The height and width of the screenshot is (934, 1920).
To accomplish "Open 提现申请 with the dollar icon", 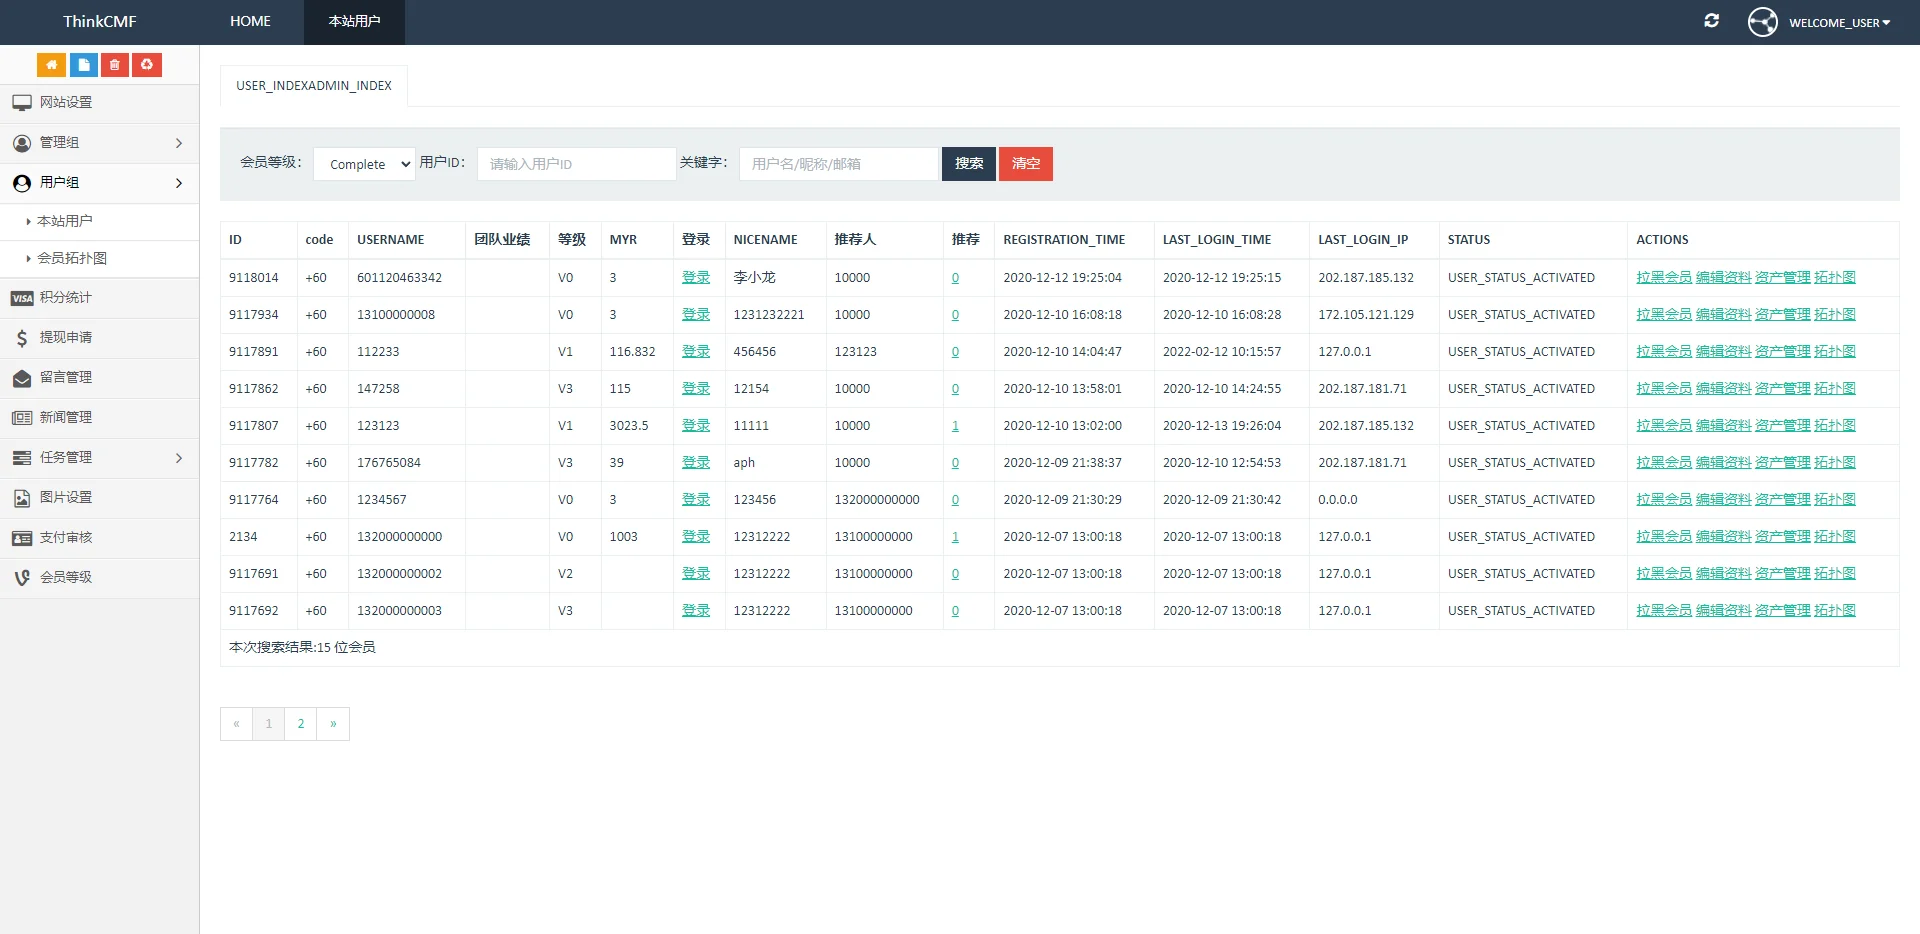I will pyautogui.click(x=65, y=338).
